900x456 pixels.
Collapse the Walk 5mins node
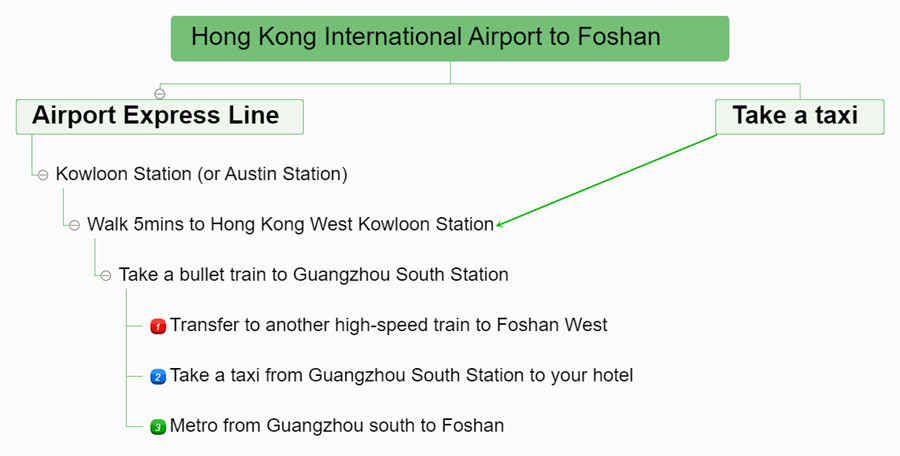[x=75, y=226]
